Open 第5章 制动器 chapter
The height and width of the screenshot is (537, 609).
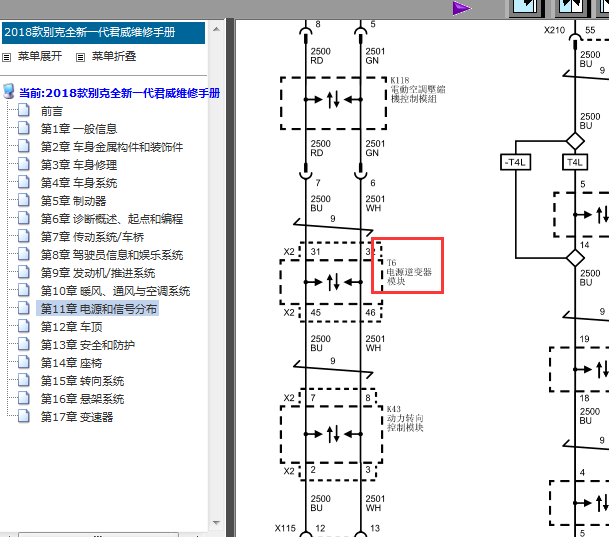[x=73, y=201]
